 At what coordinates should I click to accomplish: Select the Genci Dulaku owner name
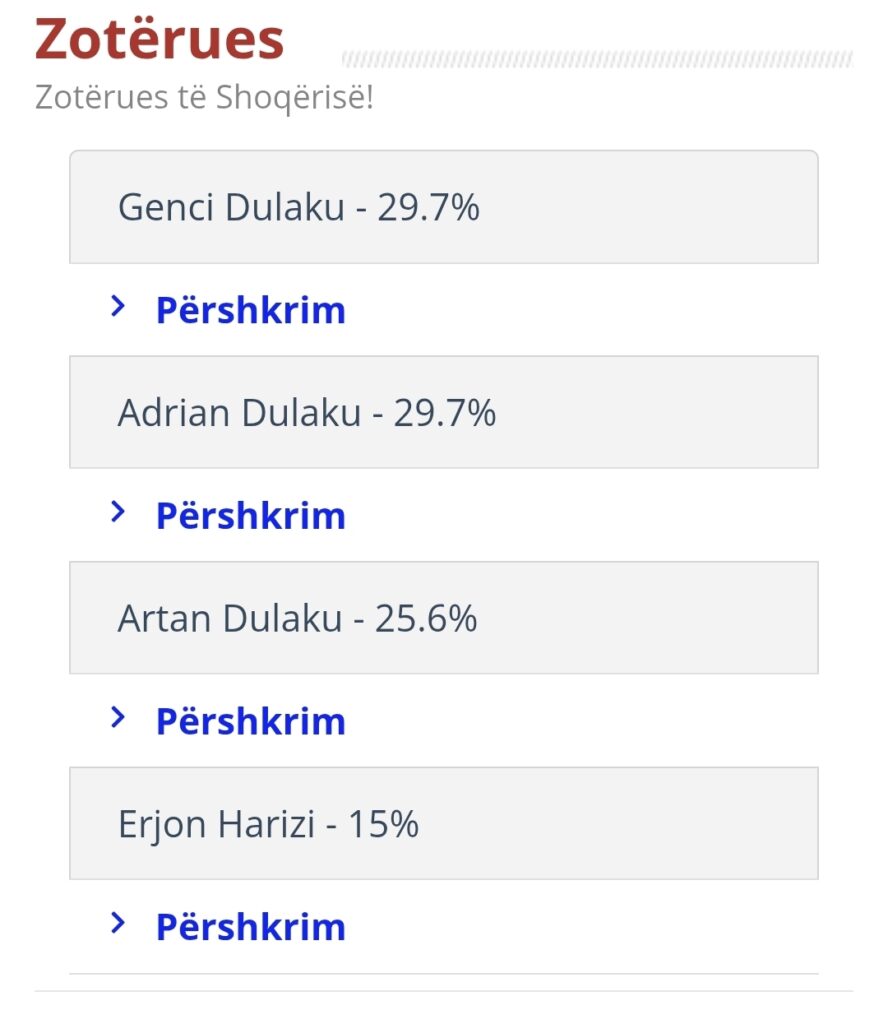(231, 208)
